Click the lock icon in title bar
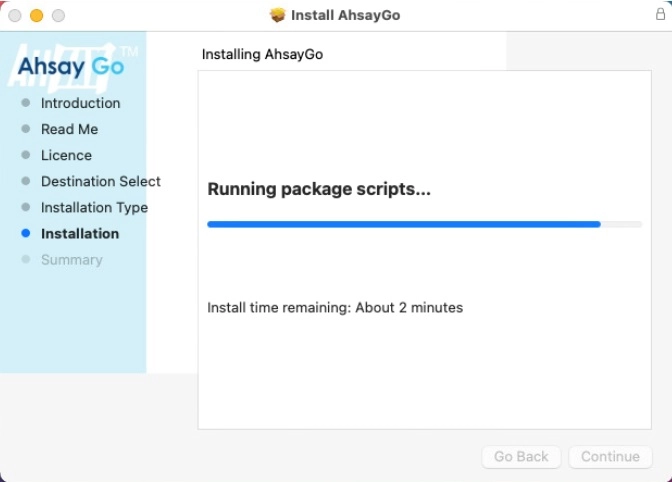Image resolution: width=672 pixels, height=482 pixels. pos(660,14)
